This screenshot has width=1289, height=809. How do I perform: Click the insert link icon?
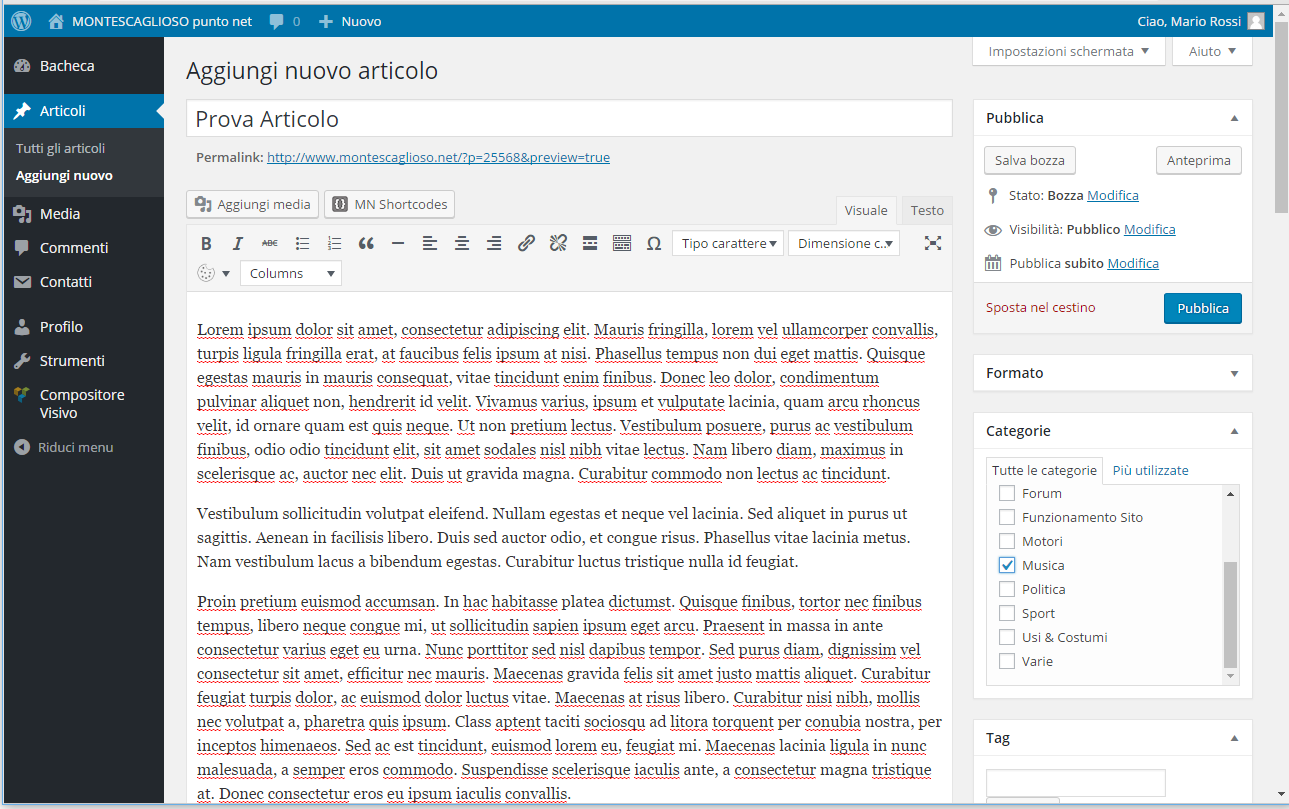[x=526, y=243]
